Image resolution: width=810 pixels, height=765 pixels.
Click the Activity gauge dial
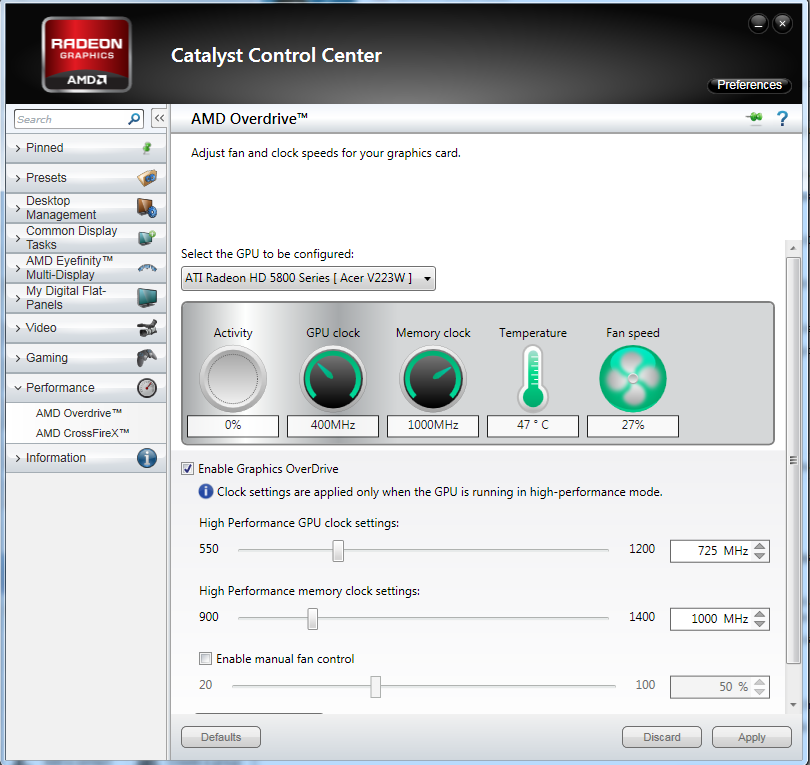(233, 379)
